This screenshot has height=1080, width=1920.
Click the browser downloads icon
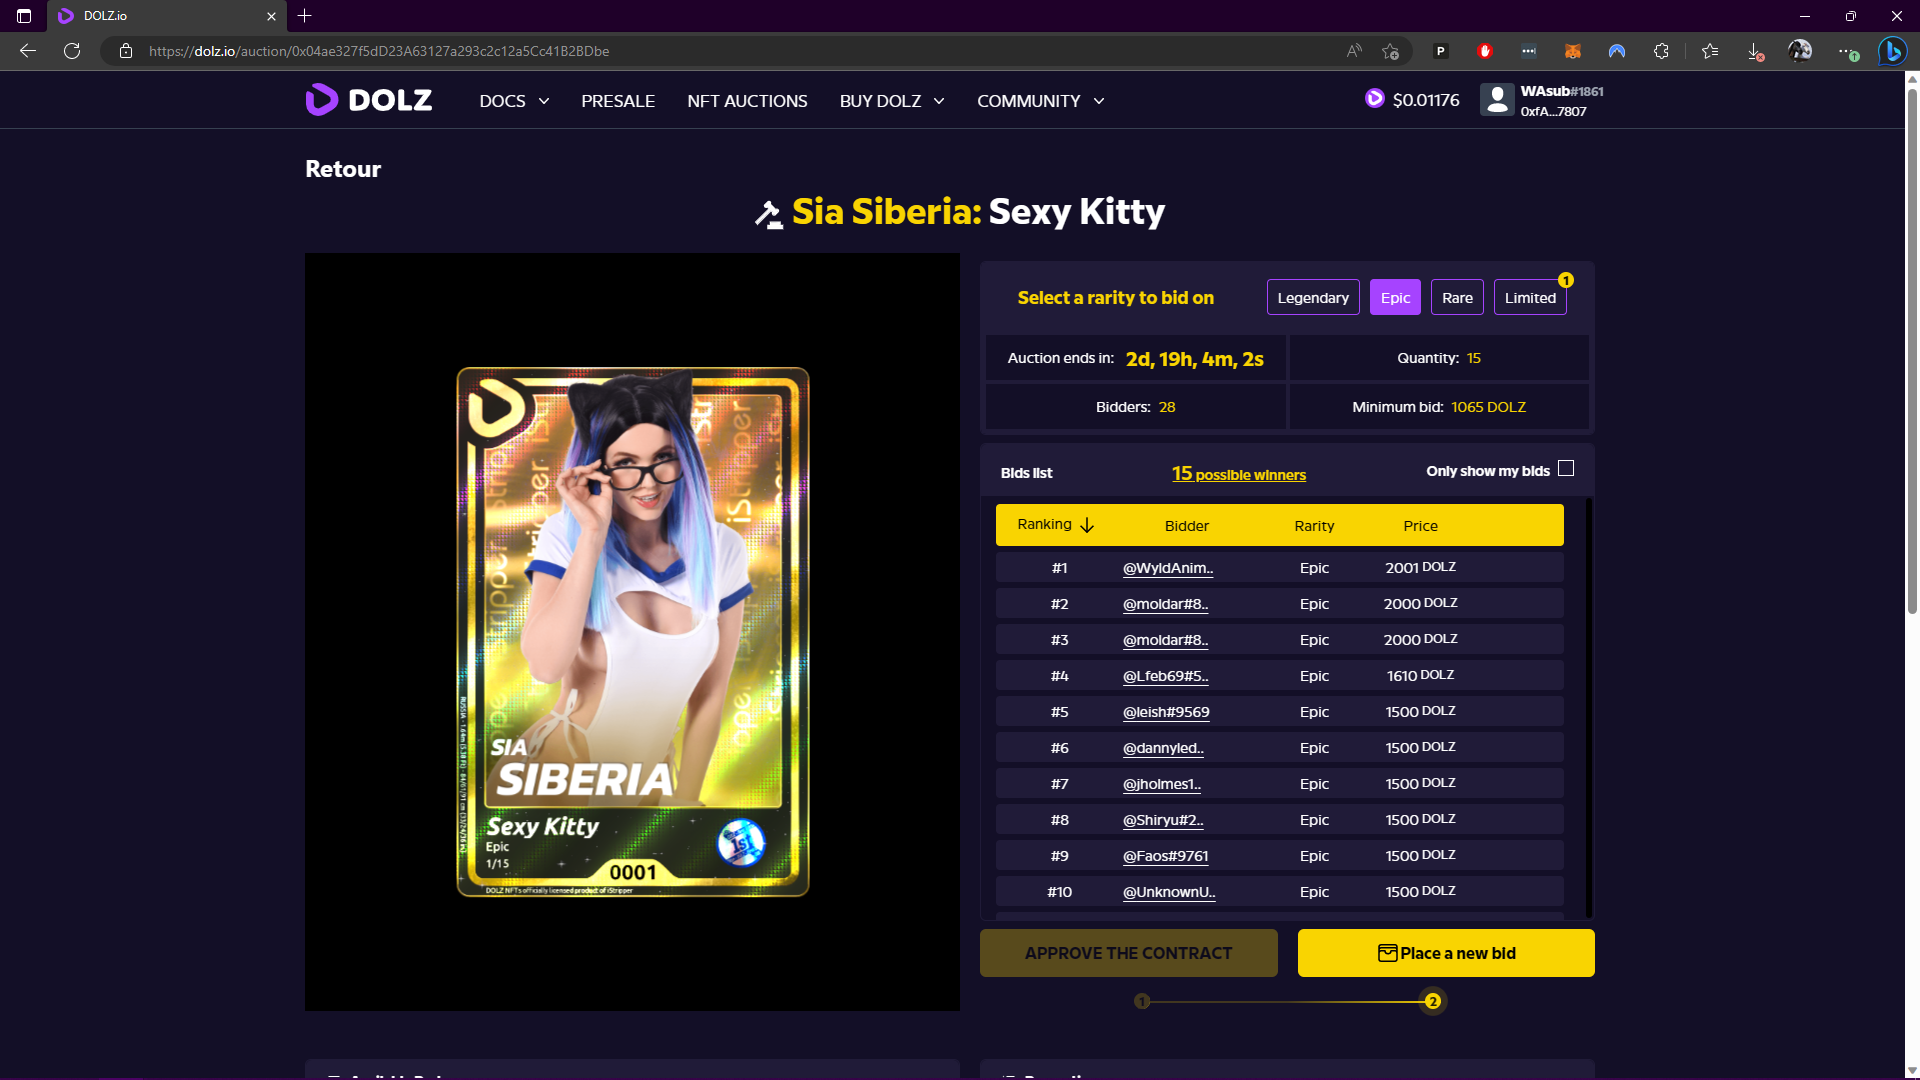1755,51
